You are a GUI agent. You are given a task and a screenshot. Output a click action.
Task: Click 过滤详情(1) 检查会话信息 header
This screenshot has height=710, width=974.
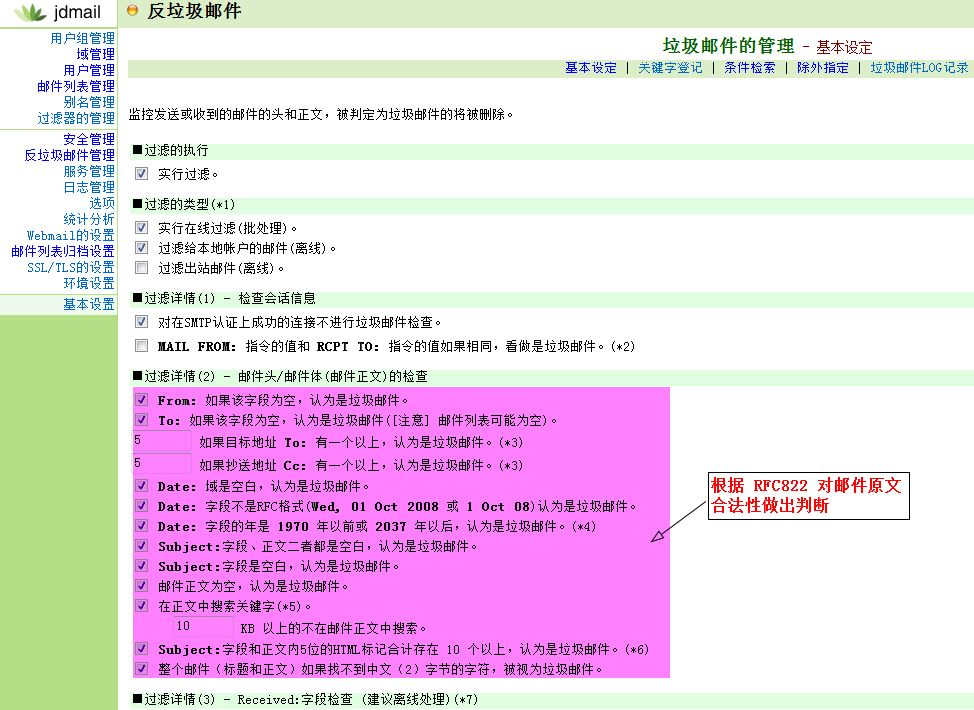(x=224, y=298)
